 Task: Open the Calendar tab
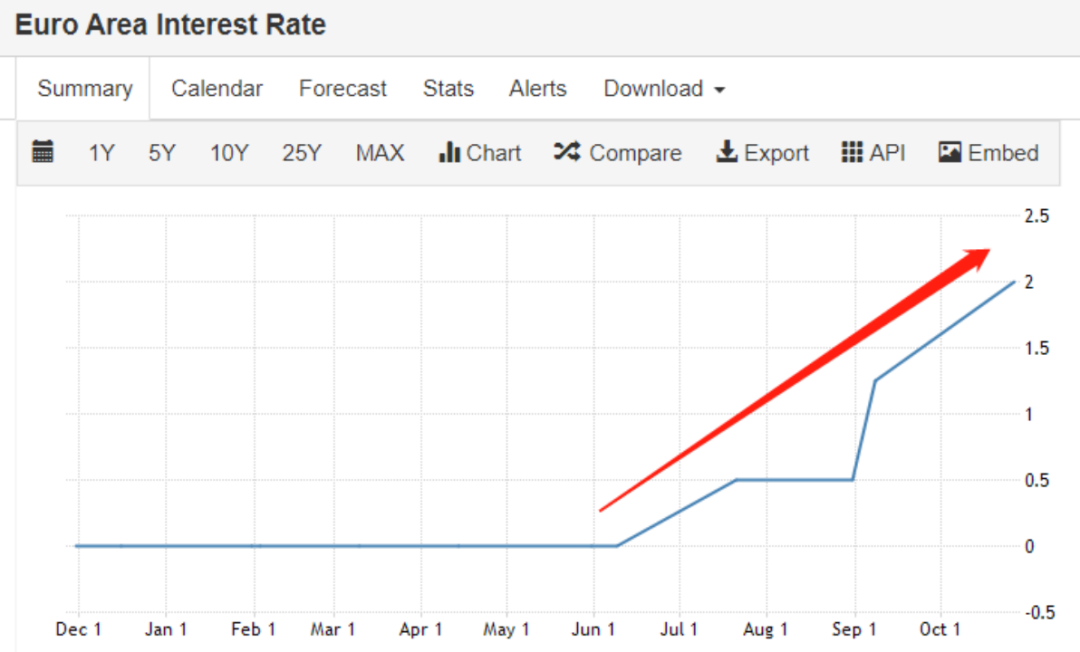217,88
